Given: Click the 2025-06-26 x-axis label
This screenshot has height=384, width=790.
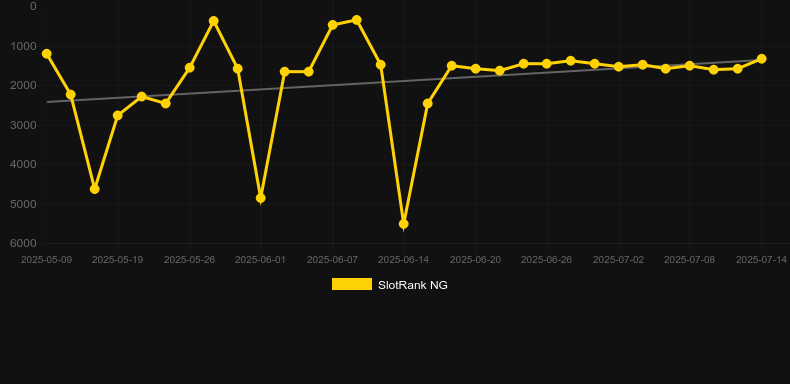Looking at the screenshot, I should pyautogui.click(x=547, y=260).
